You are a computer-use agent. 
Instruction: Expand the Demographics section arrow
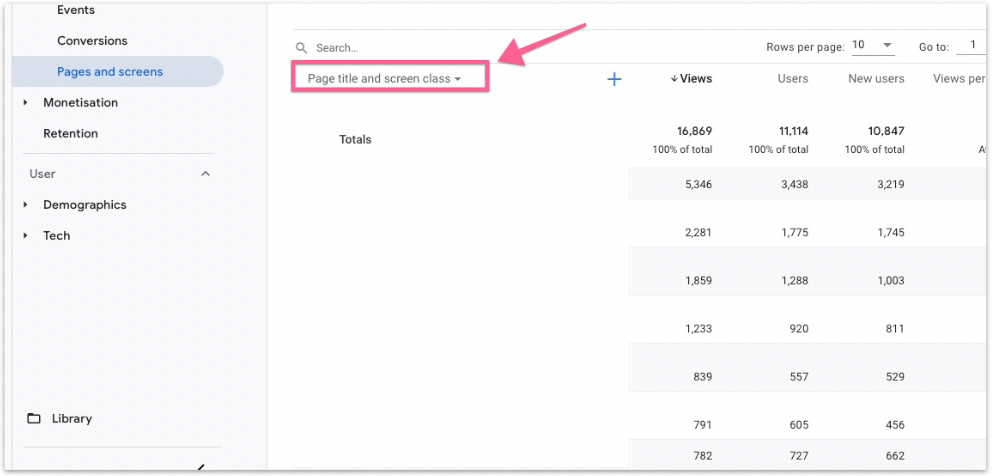click(x=26, y=205)
